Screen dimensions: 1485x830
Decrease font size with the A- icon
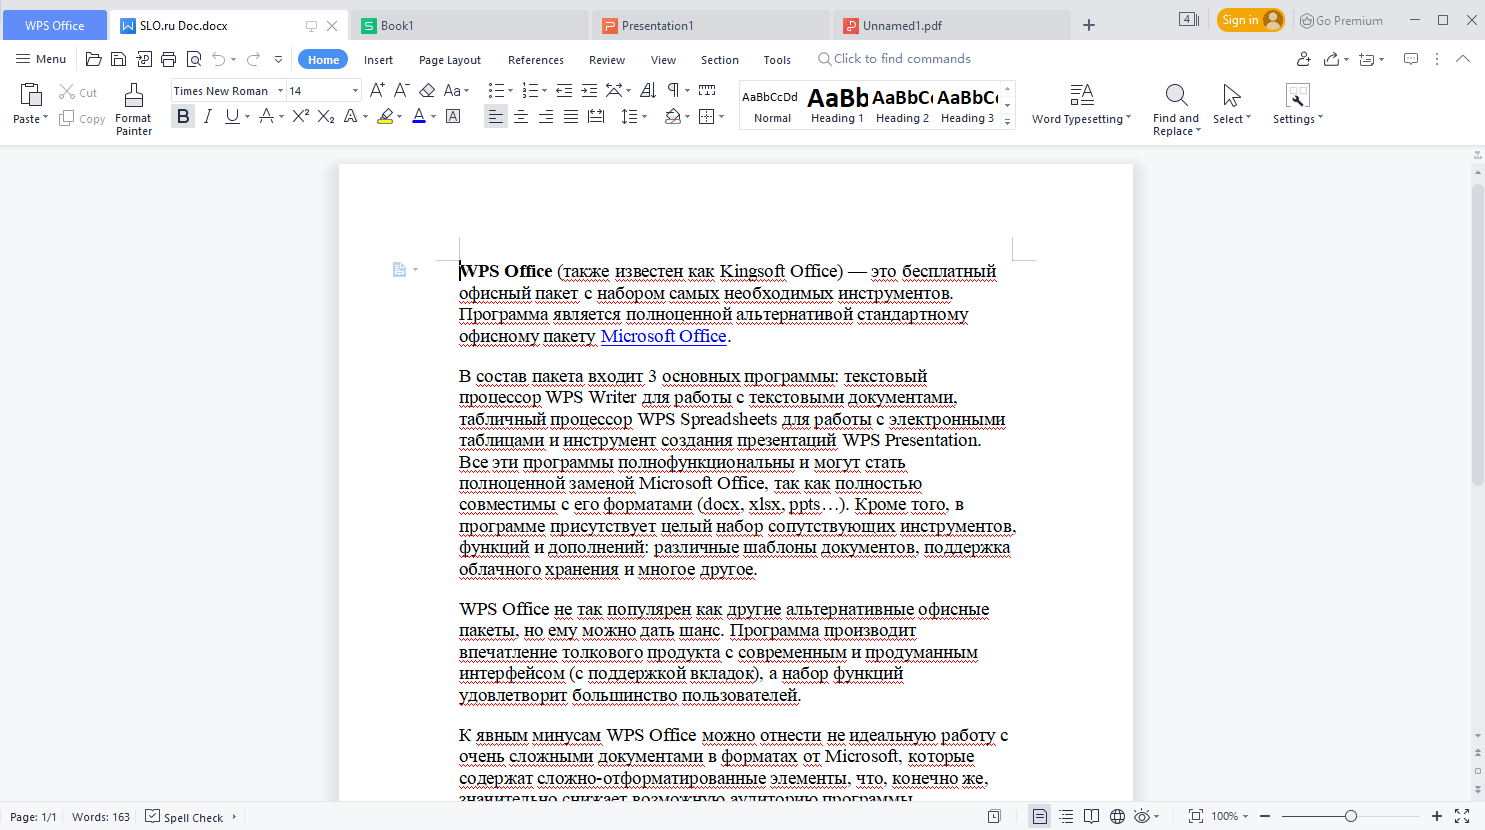tap(402, 90)
